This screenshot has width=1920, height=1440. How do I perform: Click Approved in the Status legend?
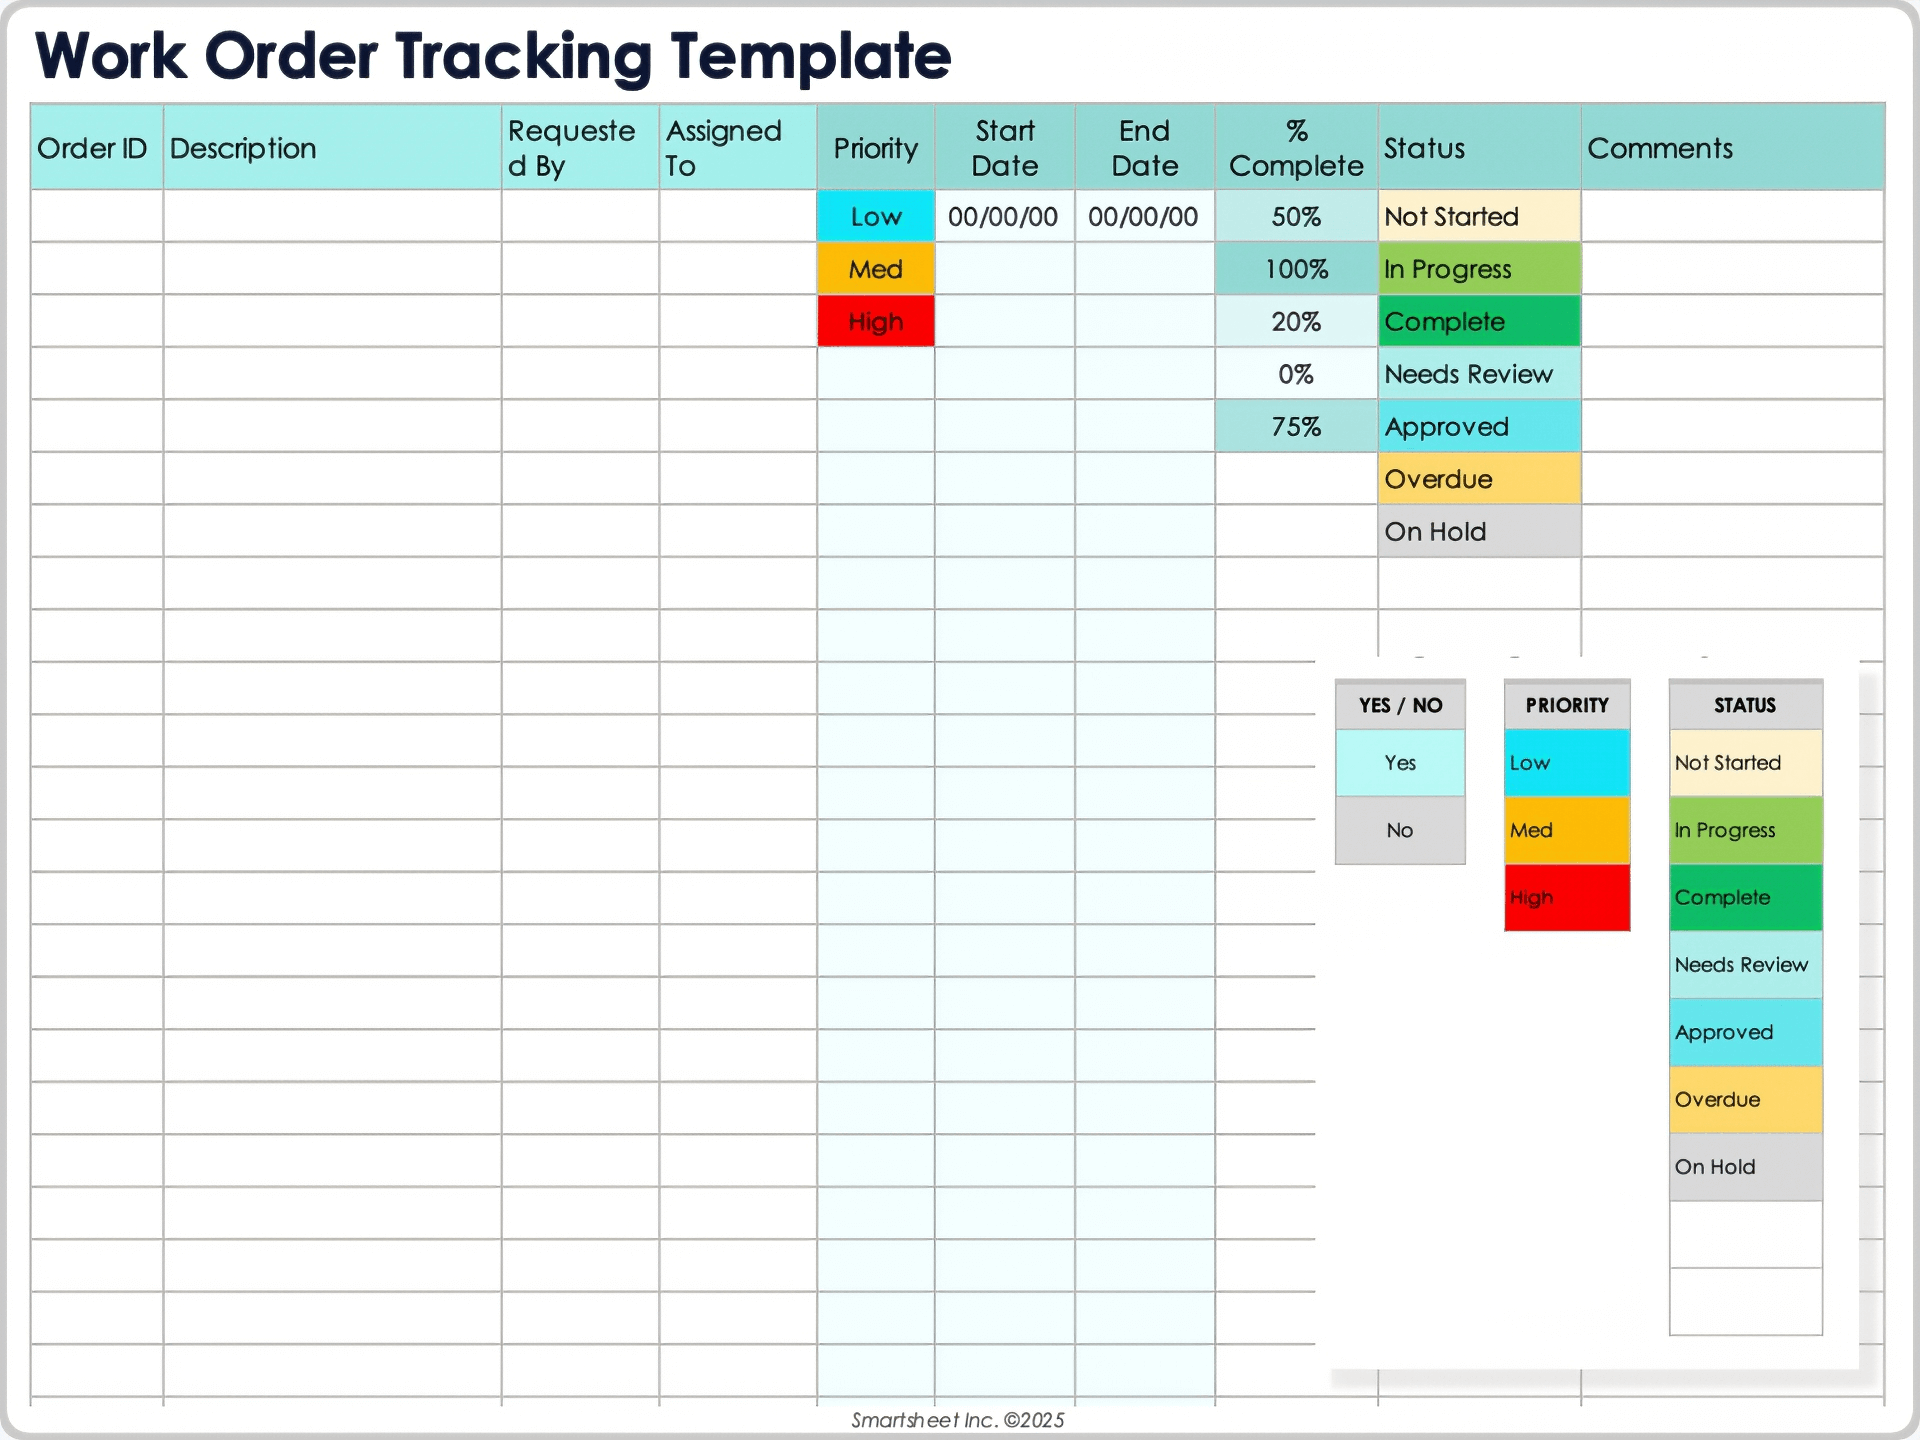[1746, 1032]
